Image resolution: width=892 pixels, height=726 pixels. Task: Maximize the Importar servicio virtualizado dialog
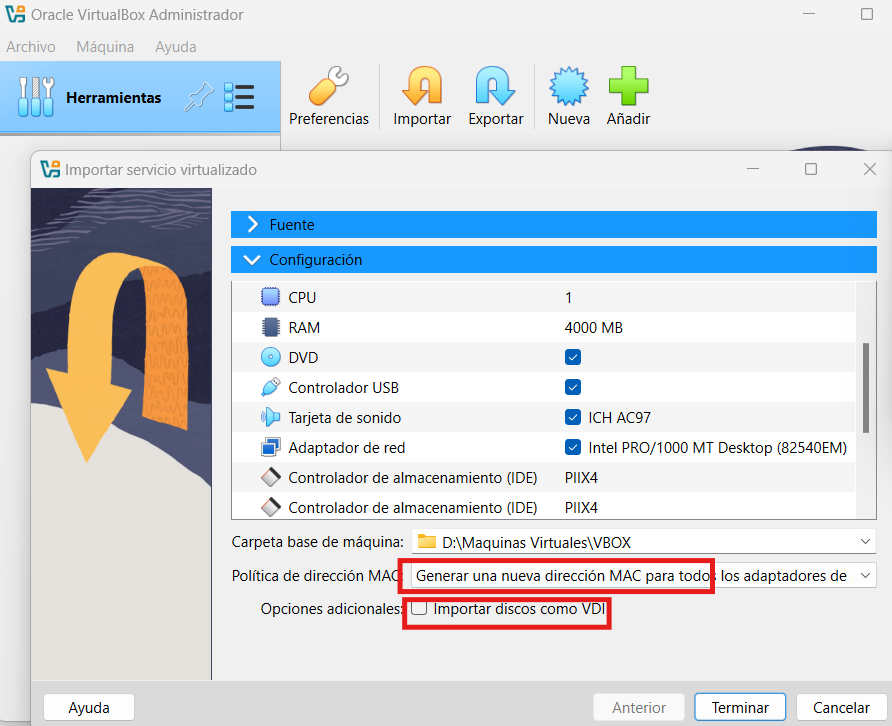pyautogui.click(x=811, y=169)
